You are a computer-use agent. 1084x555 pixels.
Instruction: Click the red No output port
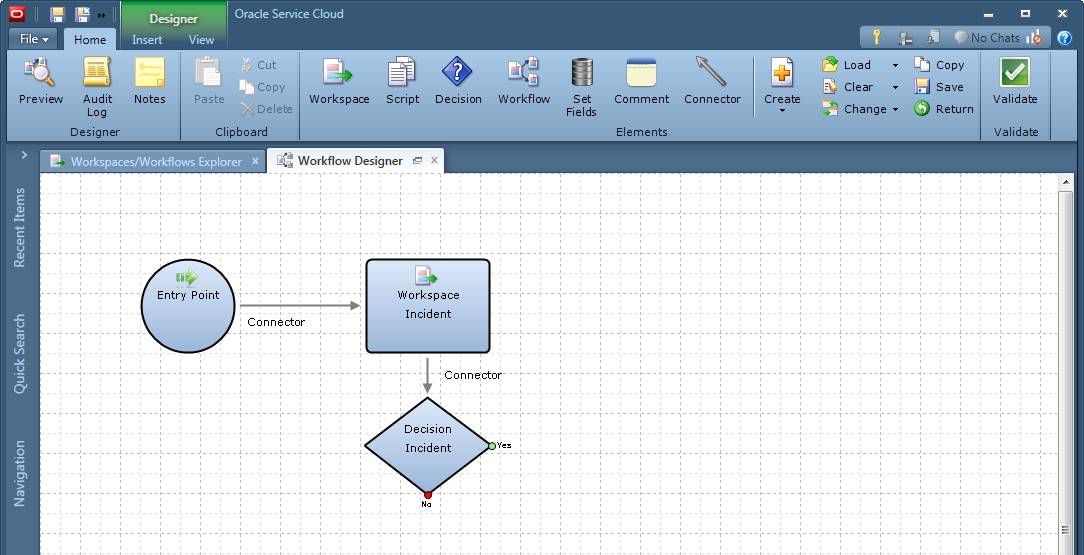[x=428, y=495]
